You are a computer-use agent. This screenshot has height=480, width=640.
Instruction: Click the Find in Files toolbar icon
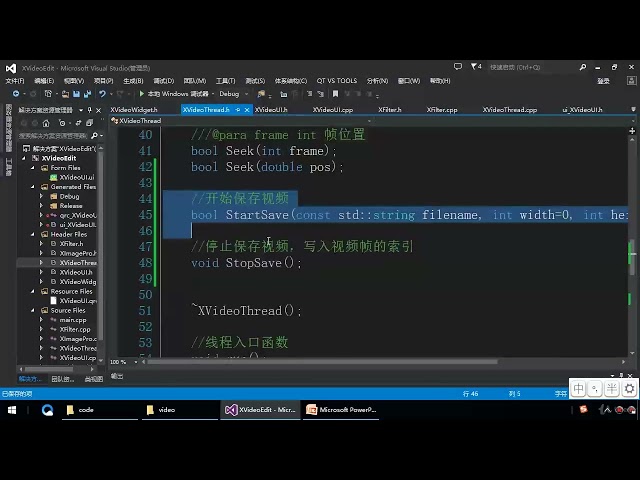point(261,94)
